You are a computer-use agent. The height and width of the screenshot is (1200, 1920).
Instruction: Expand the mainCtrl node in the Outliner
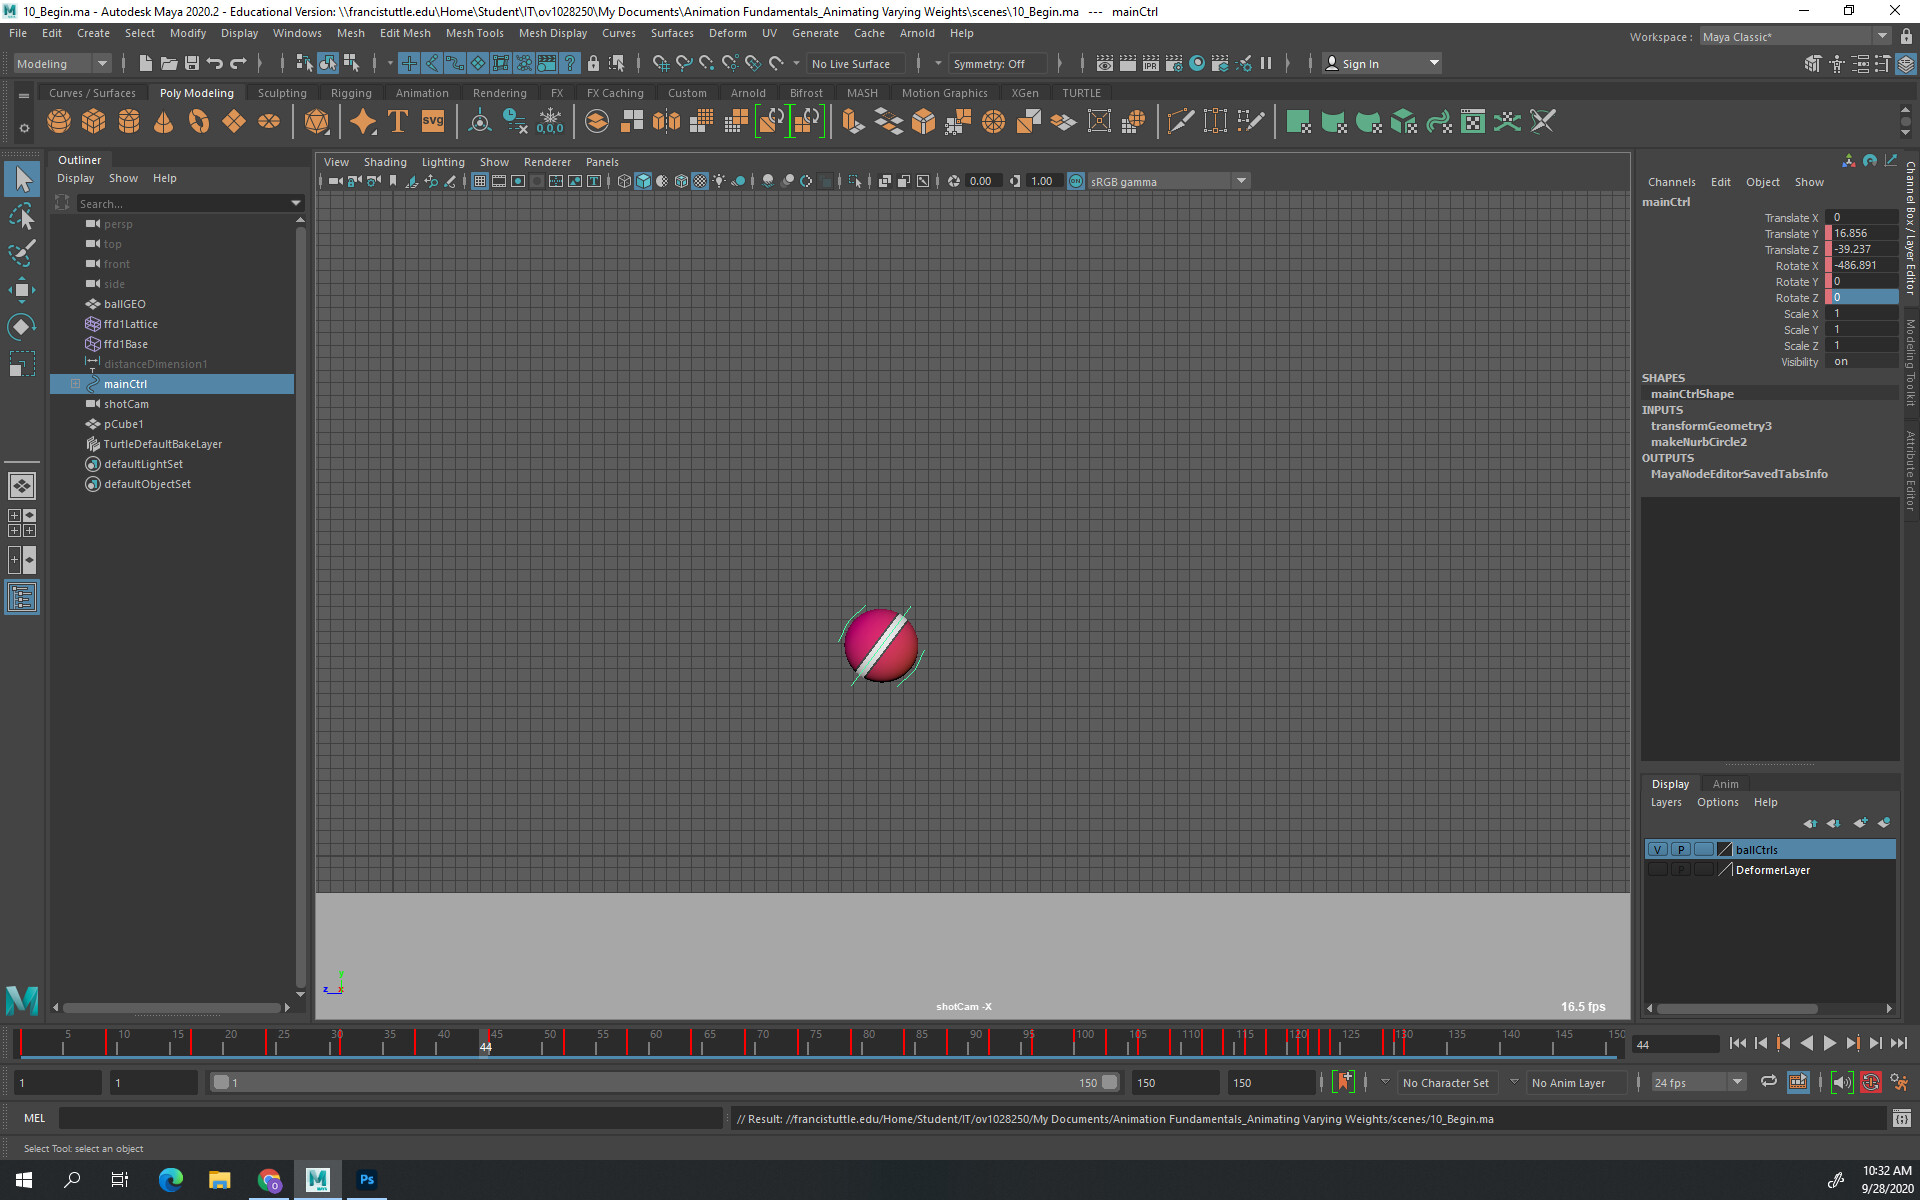click(77, 383)
